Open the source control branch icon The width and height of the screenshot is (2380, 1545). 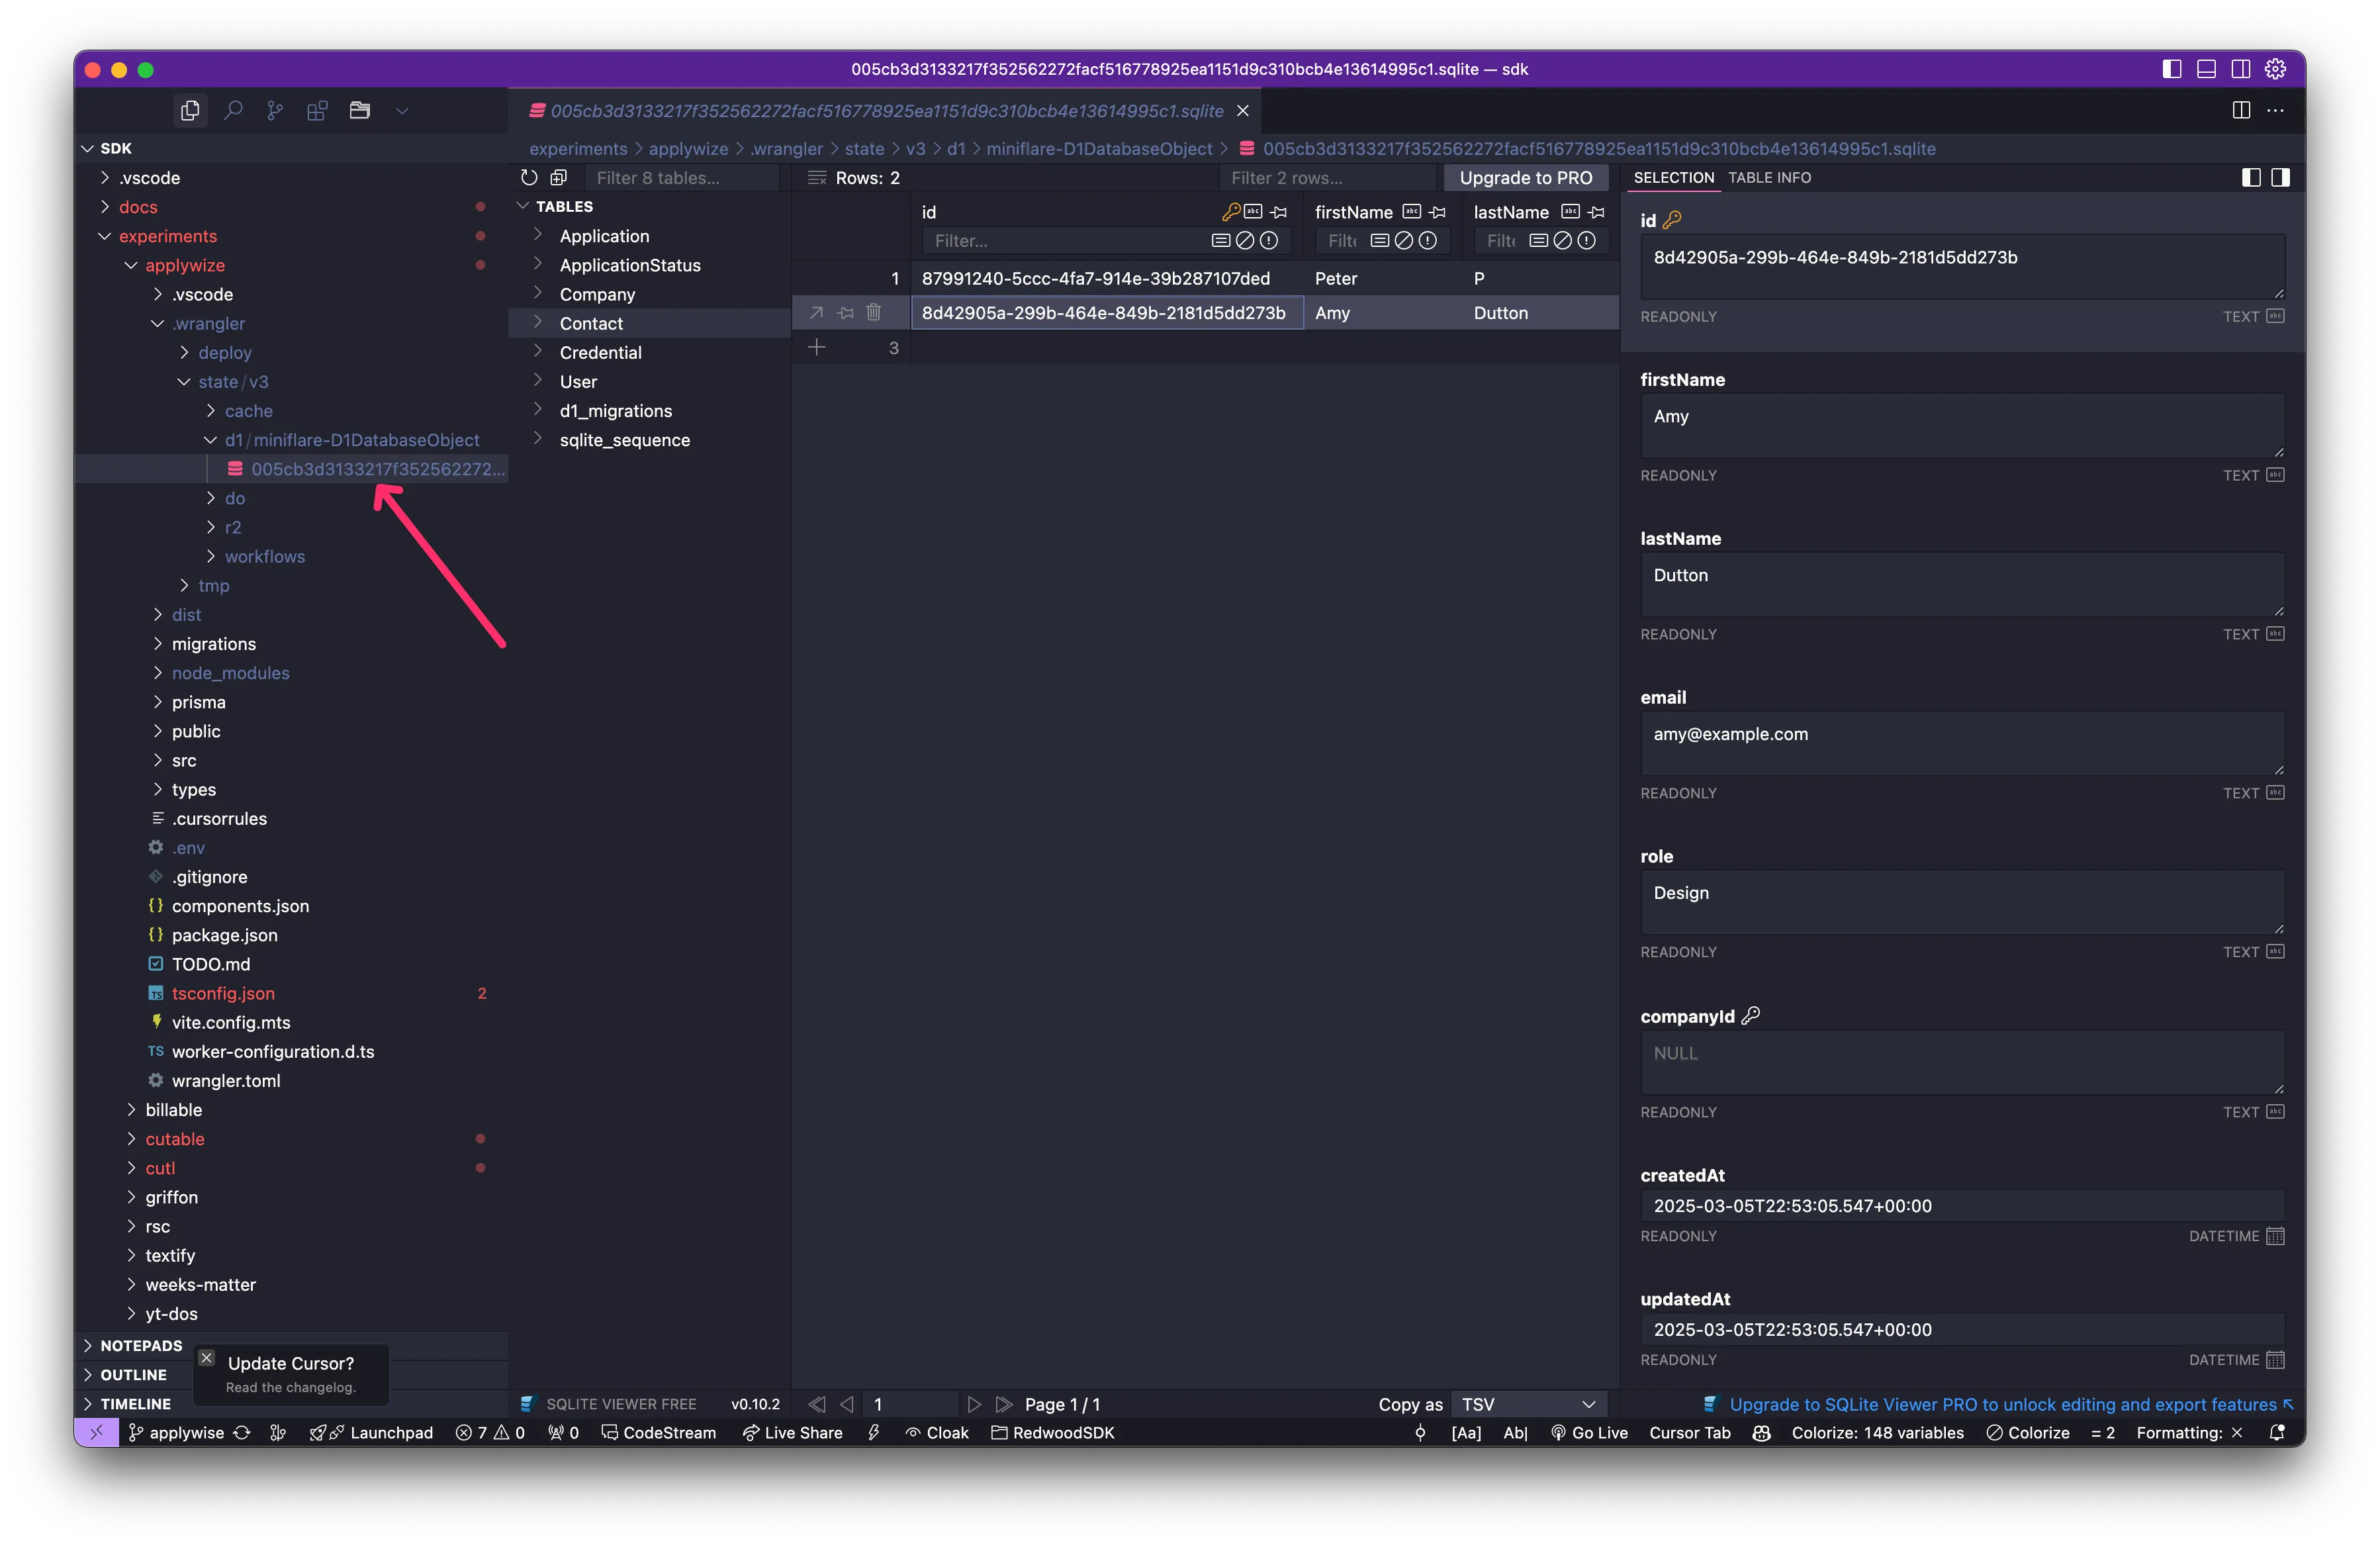tap(275, 110)
